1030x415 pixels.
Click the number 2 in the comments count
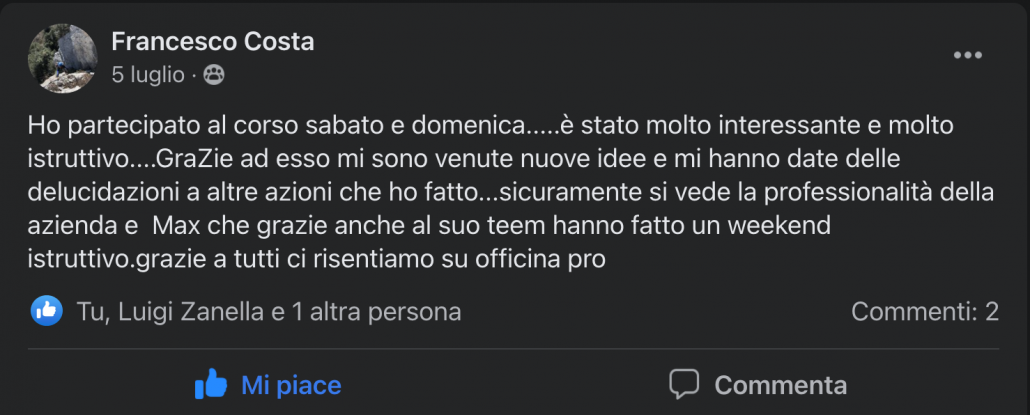[x=991, y=312]
